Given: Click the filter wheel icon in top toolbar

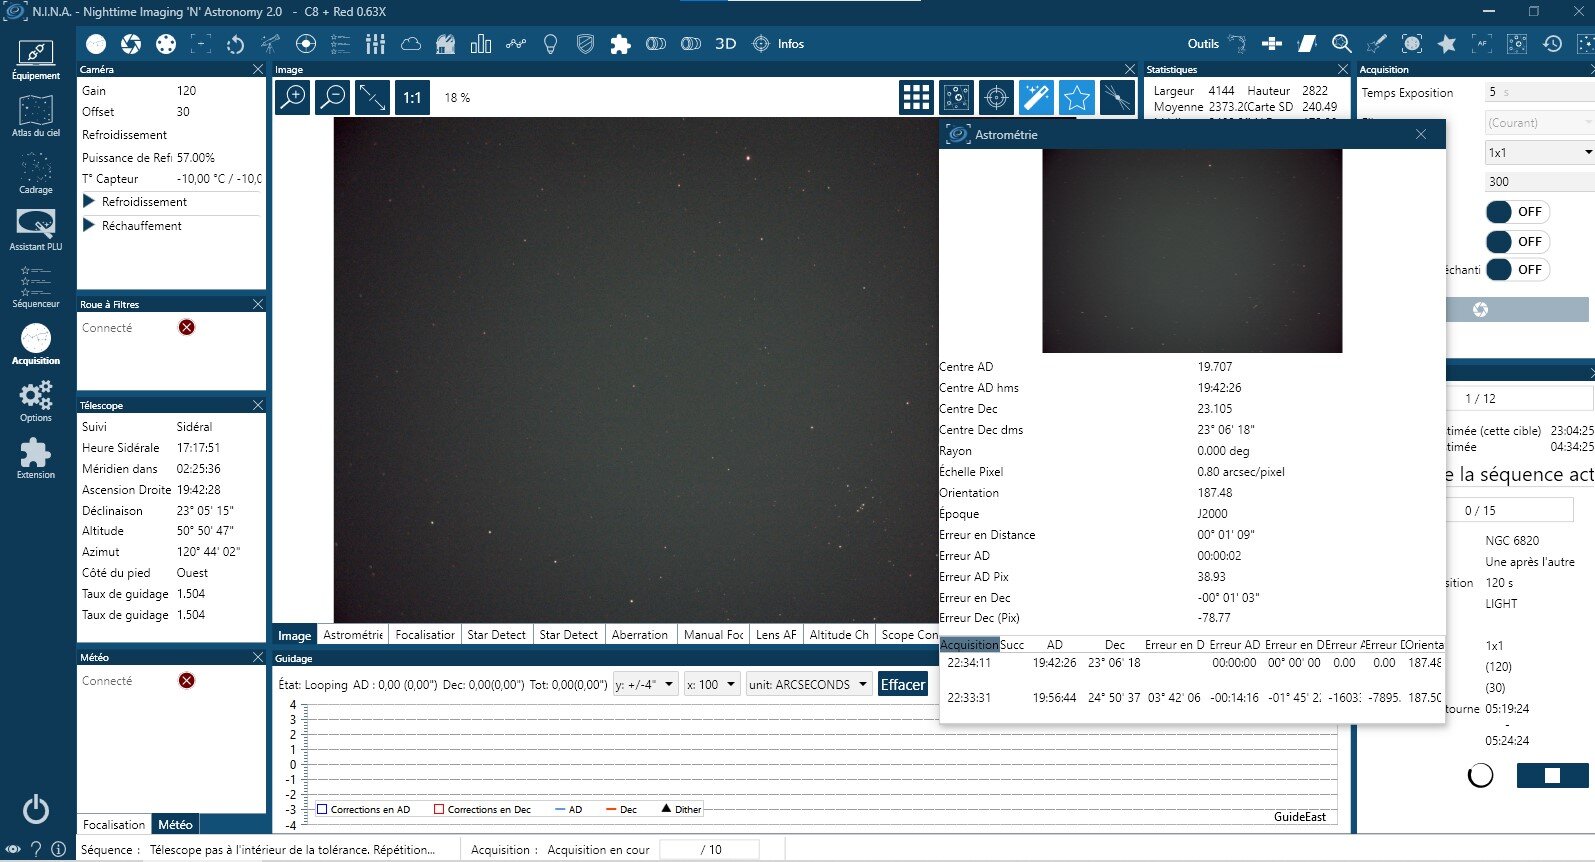Looking at the screenshot, I should point(166,44).
